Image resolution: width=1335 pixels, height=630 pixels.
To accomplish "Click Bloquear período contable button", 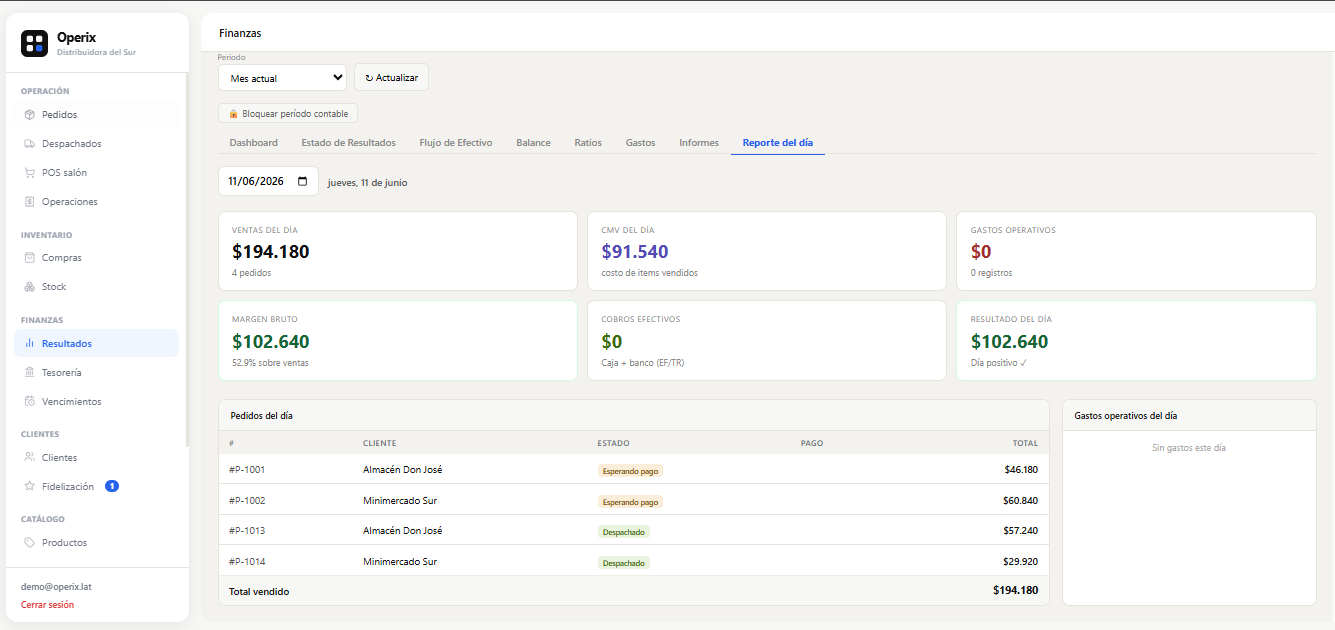I will [x=288, y=114].
